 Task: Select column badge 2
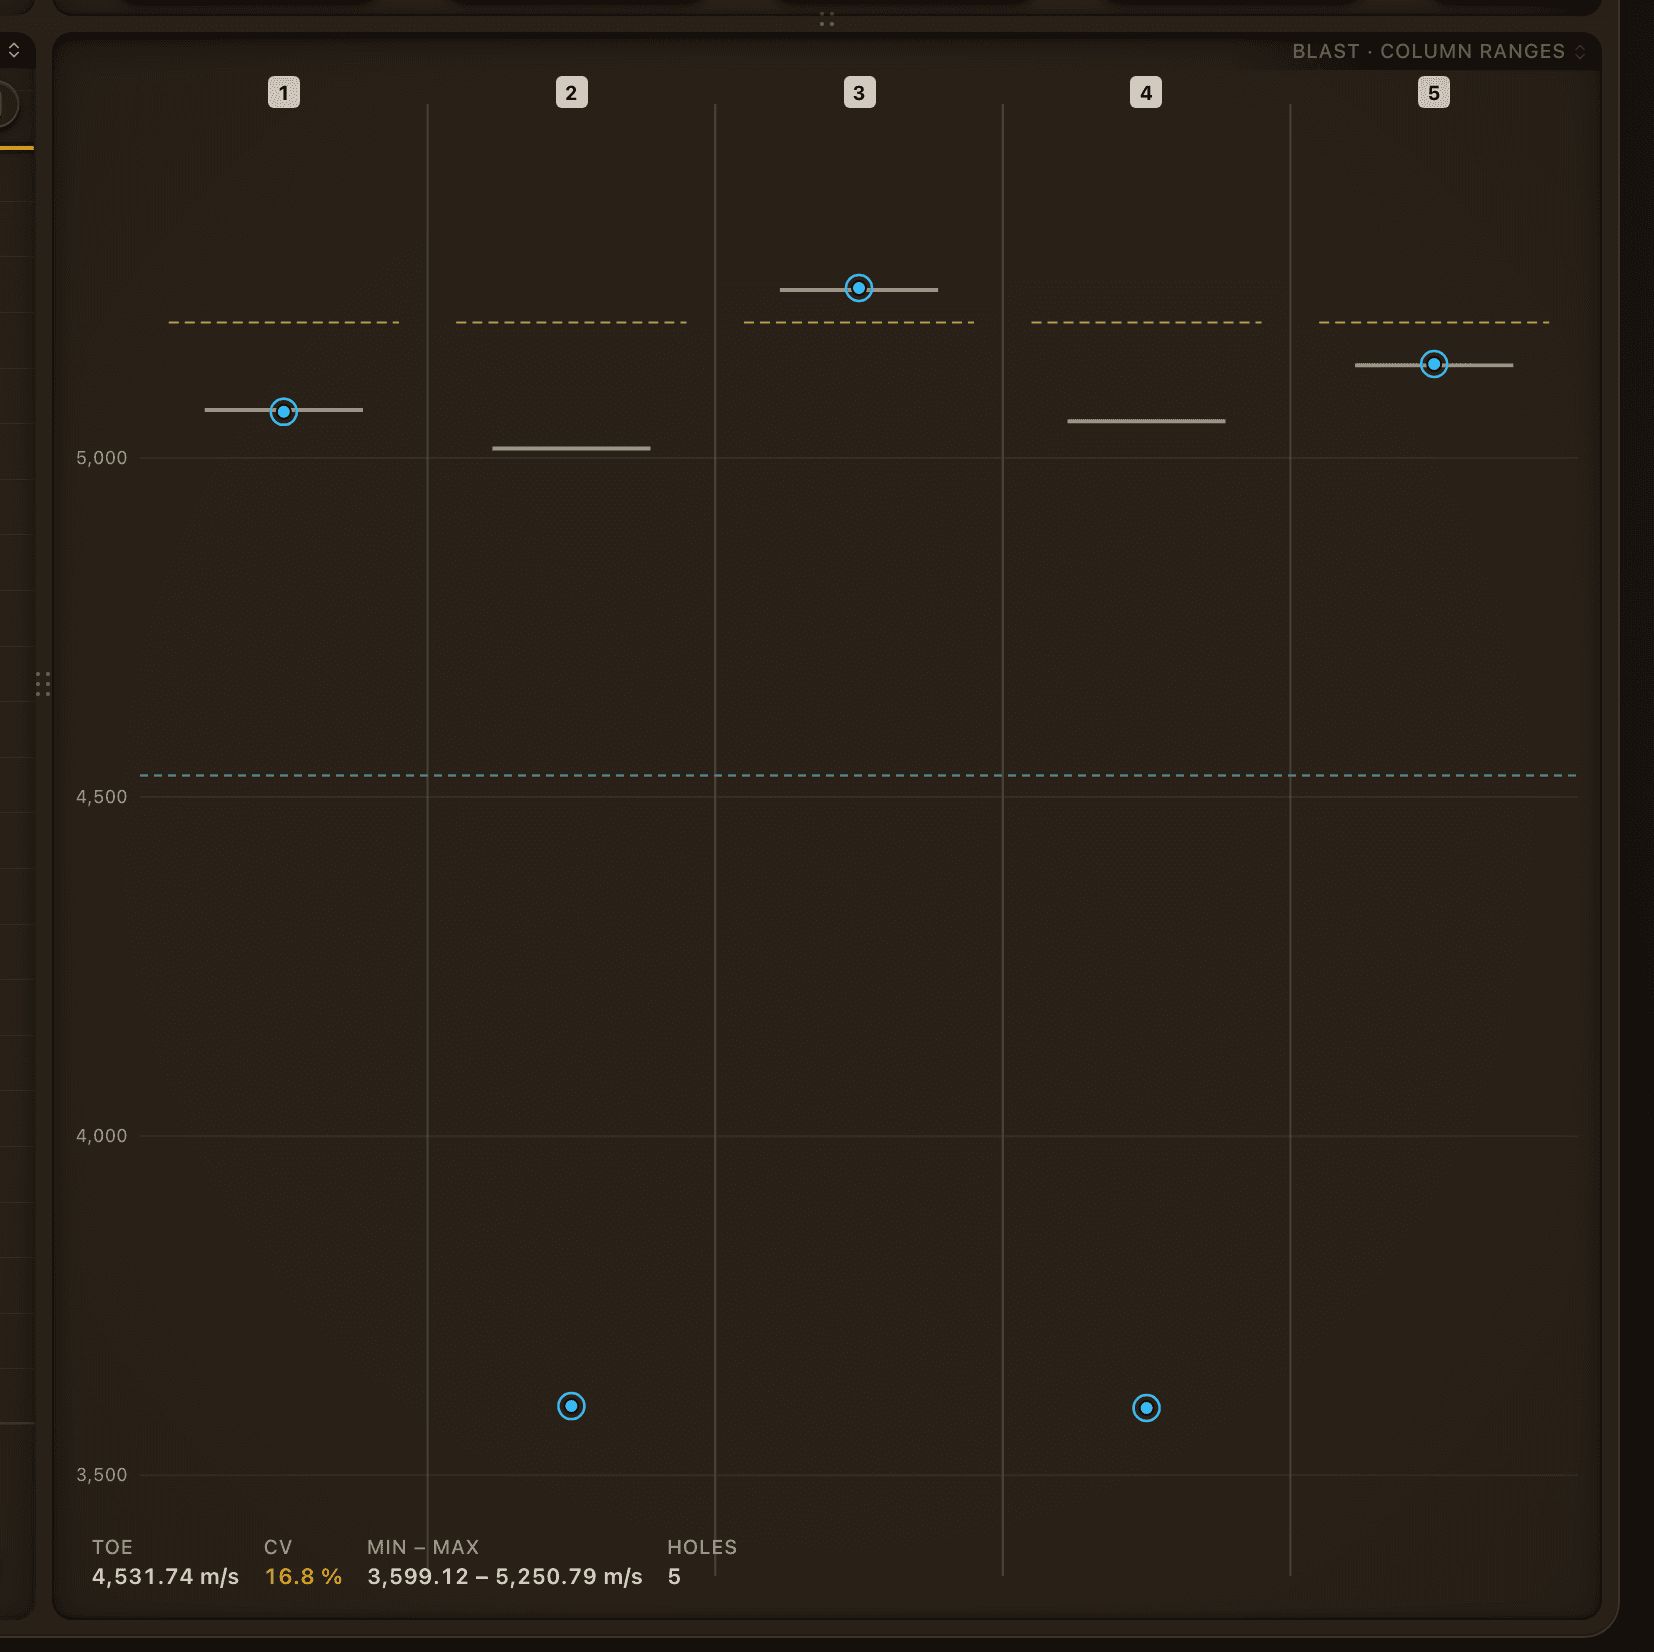coord(571,93)
